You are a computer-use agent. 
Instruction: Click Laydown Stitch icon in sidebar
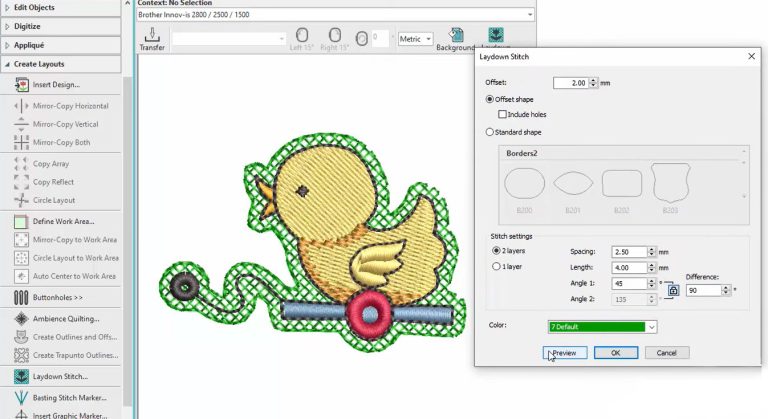tap(21, 376)
